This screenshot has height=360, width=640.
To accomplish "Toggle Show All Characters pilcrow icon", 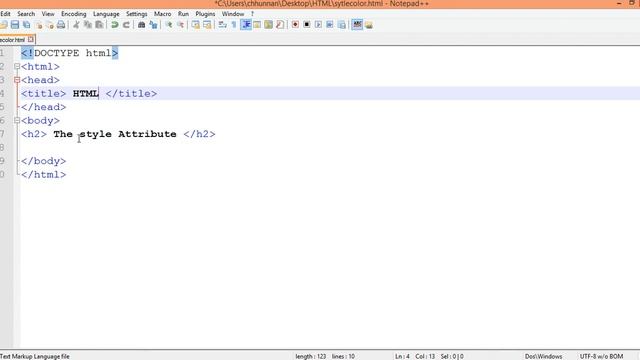I will [x=234, y=25].
